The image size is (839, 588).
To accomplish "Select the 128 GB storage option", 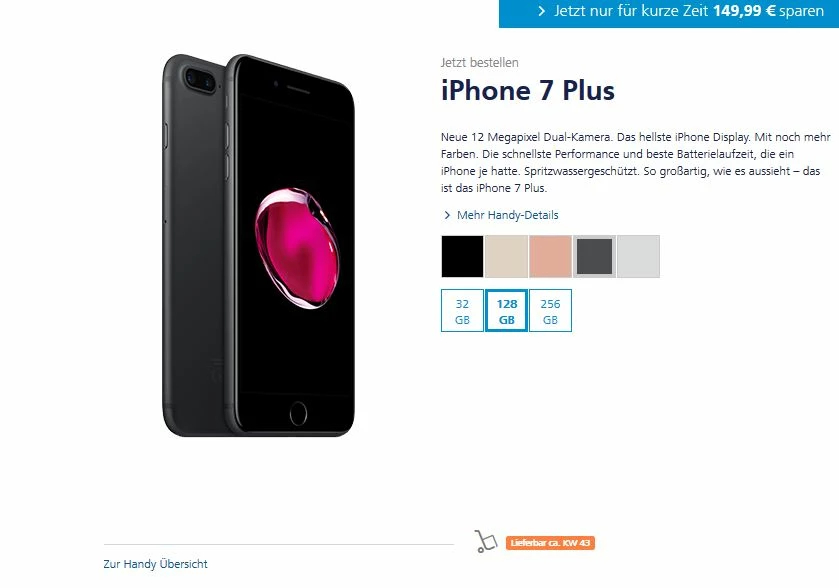I will (506, 311).
